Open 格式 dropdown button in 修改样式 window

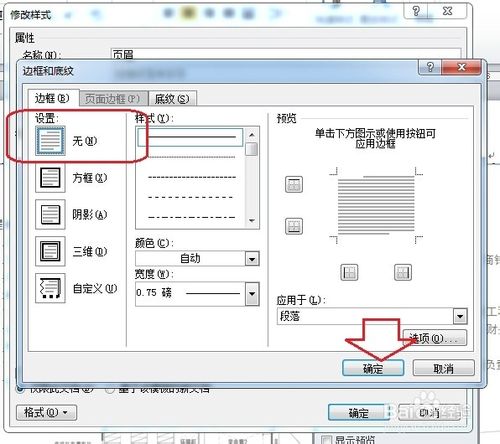[x=46, y=413]
